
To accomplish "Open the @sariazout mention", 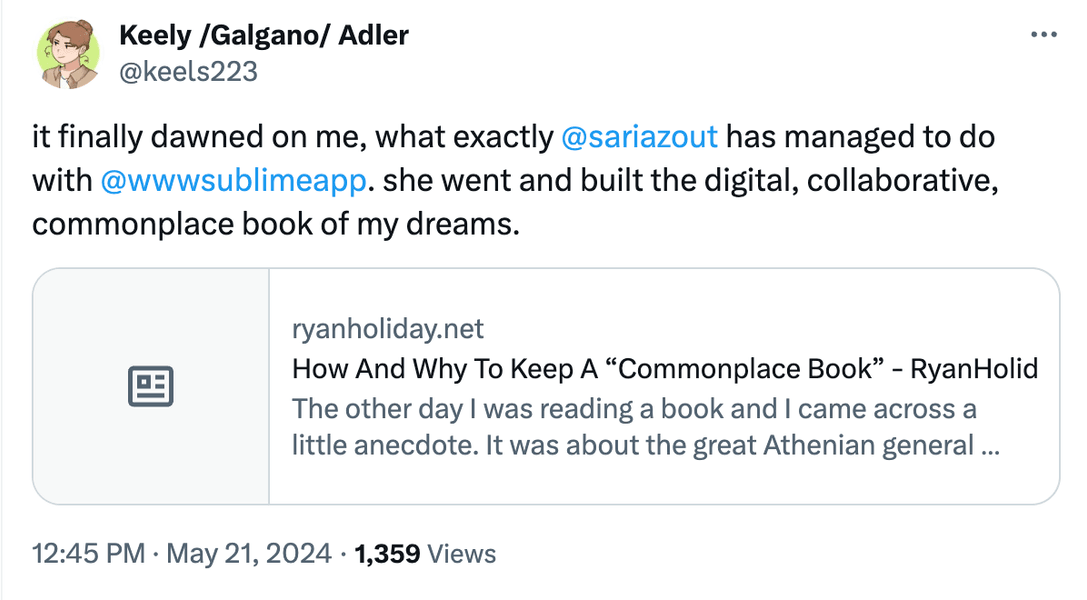I will [x=639, y=136].
